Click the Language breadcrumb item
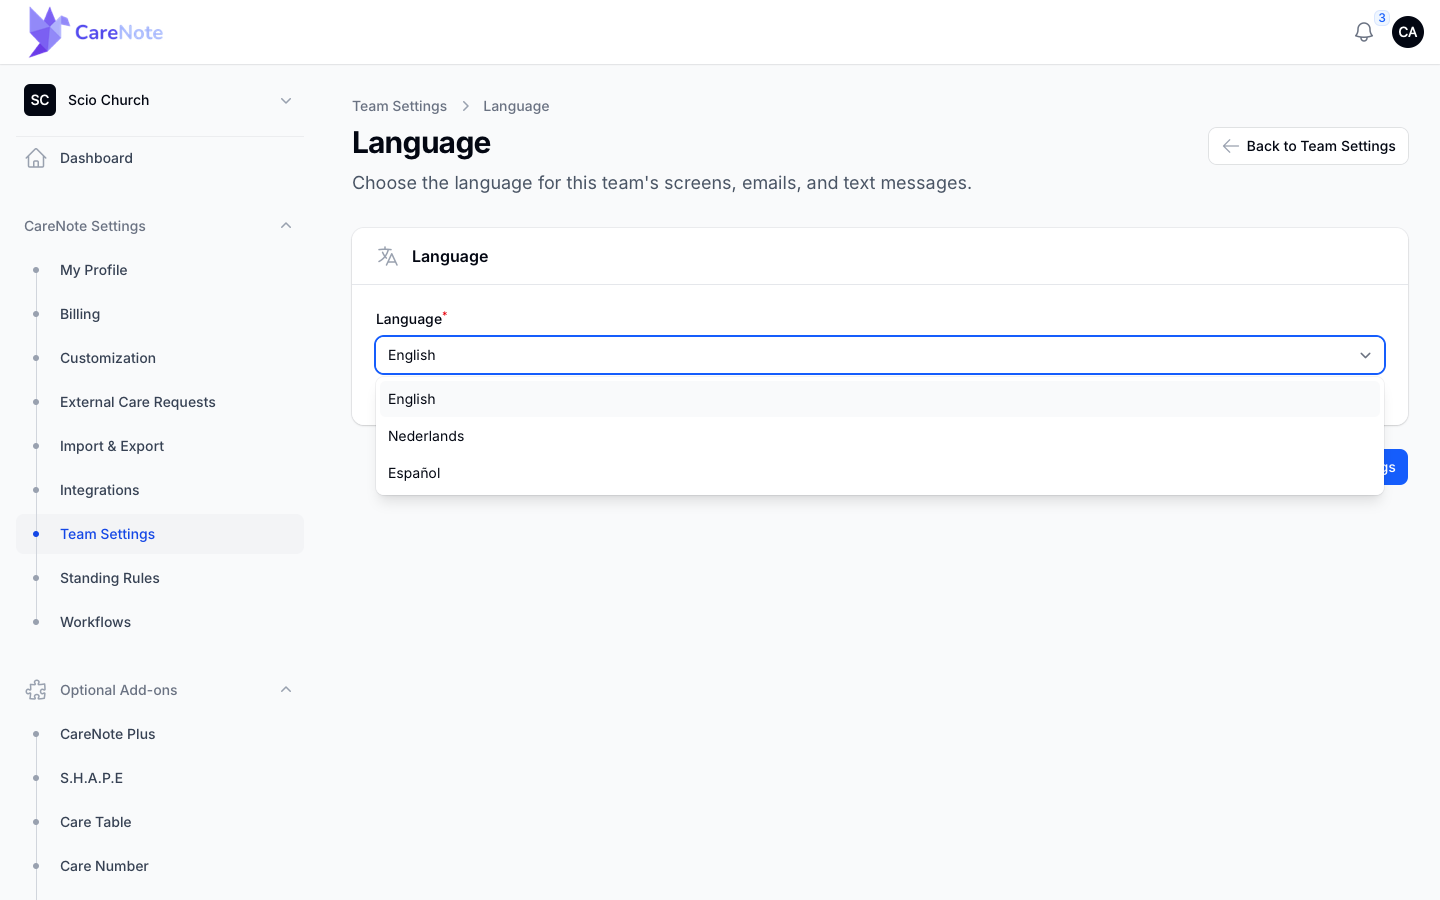This screenshot has height=900, width=1440. click(x=516, y=106)
